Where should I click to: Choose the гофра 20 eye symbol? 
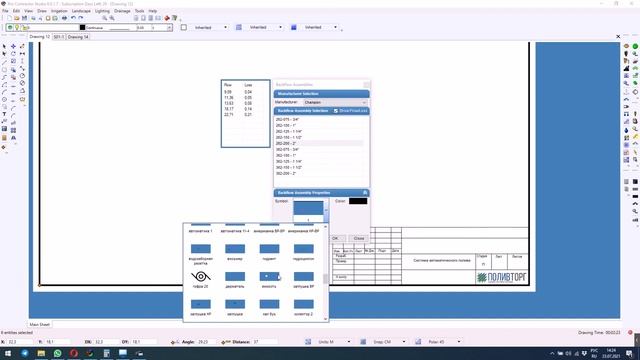[x=201, y=277]
